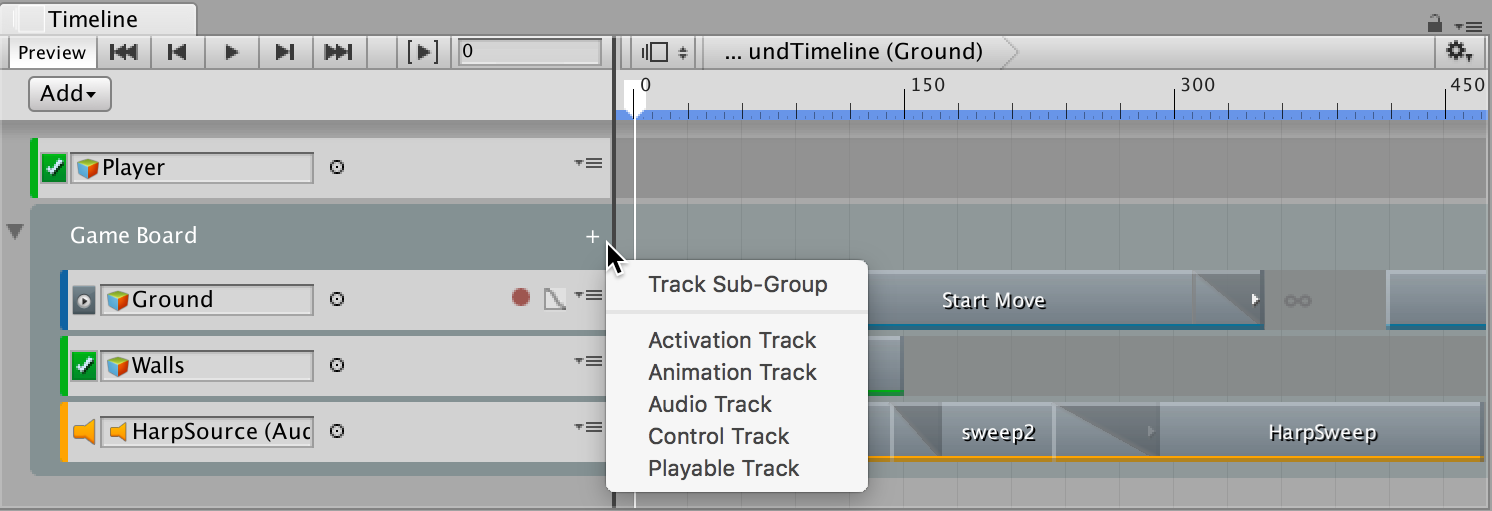Click the HarpSource audio track speaker icon
The width and height of the screenshot is (1492, 511).
pos(84,432)
